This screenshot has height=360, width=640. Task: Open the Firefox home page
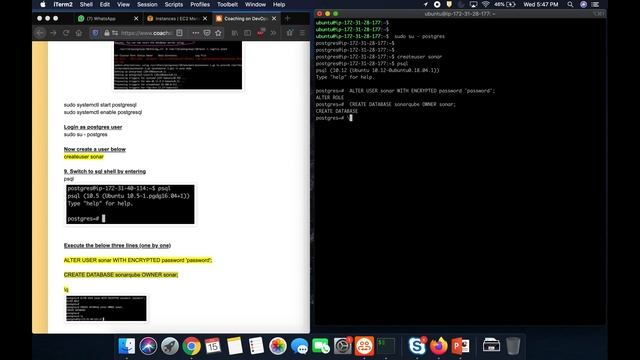click(79, 33)
